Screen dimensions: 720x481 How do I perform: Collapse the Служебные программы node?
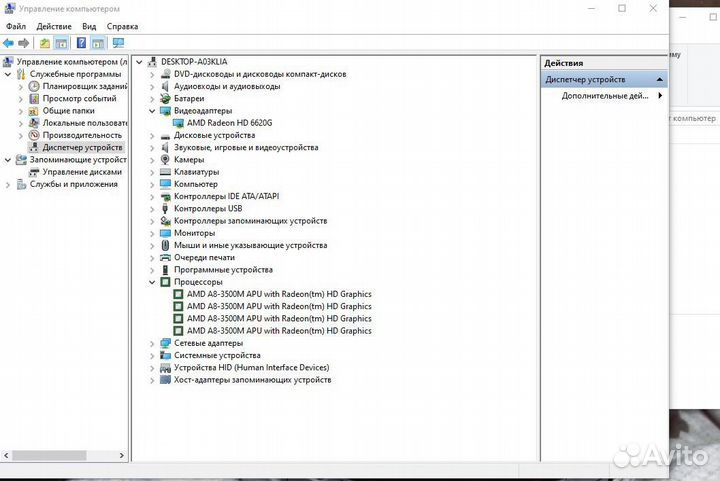[x=8, y=74]
